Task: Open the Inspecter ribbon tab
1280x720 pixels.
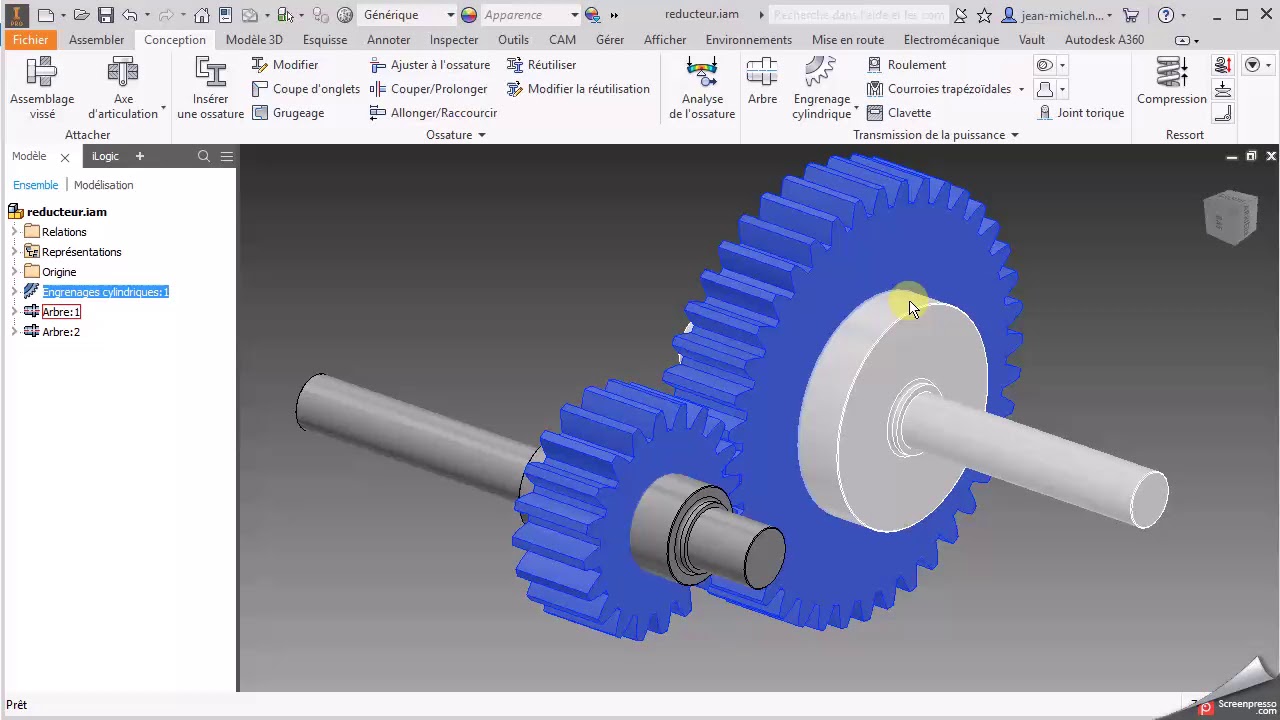Action: 454,40
